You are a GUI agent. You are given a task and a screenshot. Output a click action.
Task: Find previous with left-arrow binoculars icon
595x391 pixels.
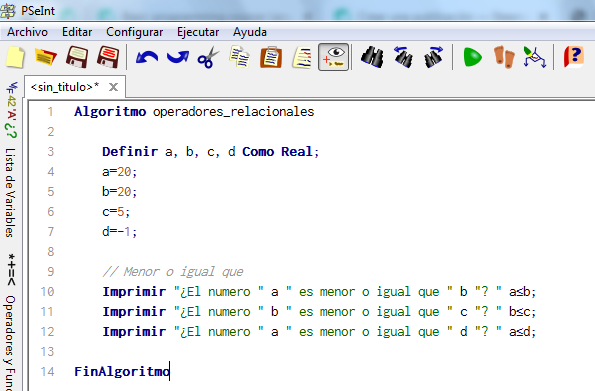pyautogui.click(x=403, y=57)
